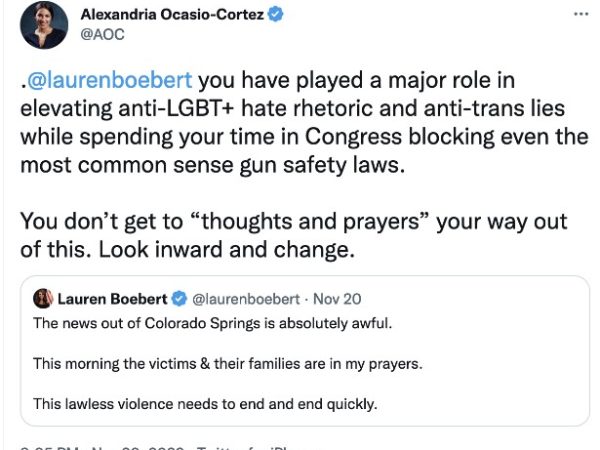
Task: Click 'The news out of Colorado Springs' line
Action: [212, 324]
